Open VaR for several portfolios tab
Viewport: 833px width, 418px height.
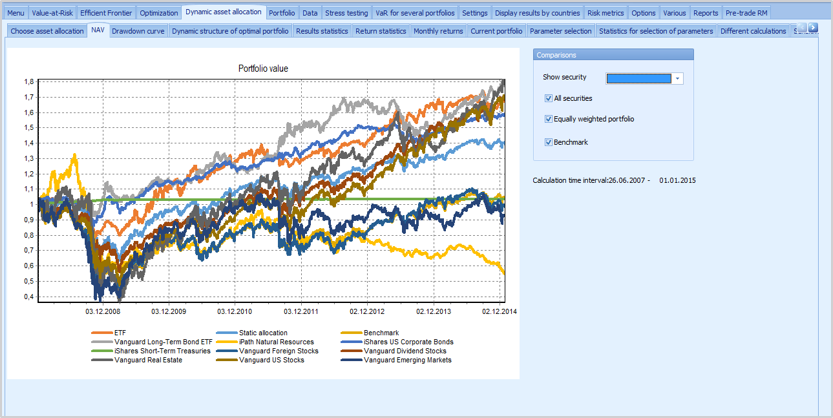(x=414, y=13)
